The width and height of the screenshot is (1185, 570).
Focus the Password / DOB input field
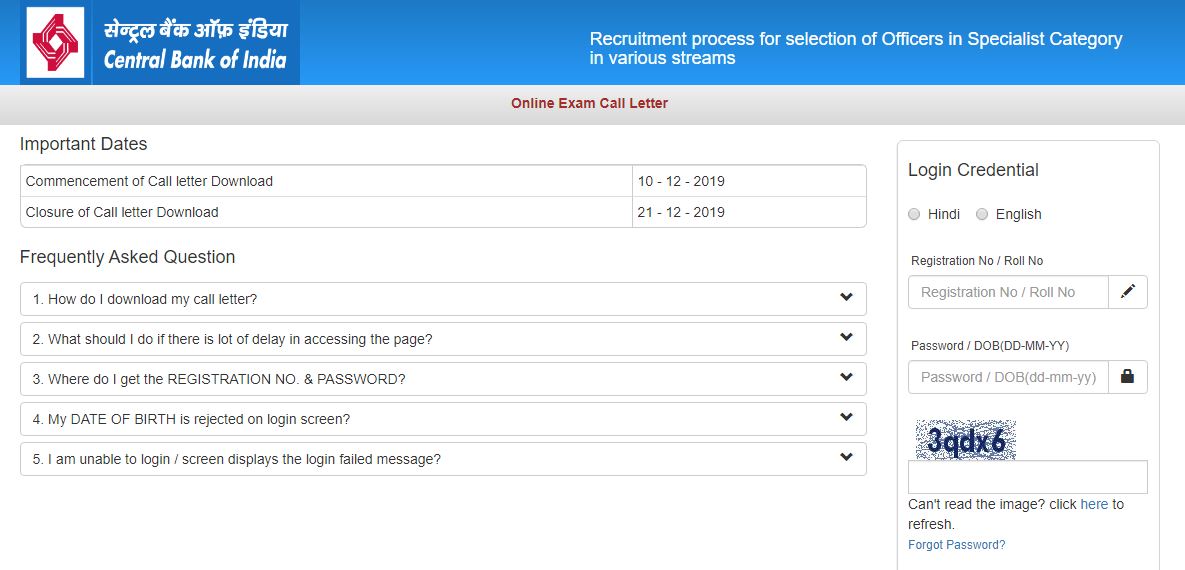(1008, 377)
